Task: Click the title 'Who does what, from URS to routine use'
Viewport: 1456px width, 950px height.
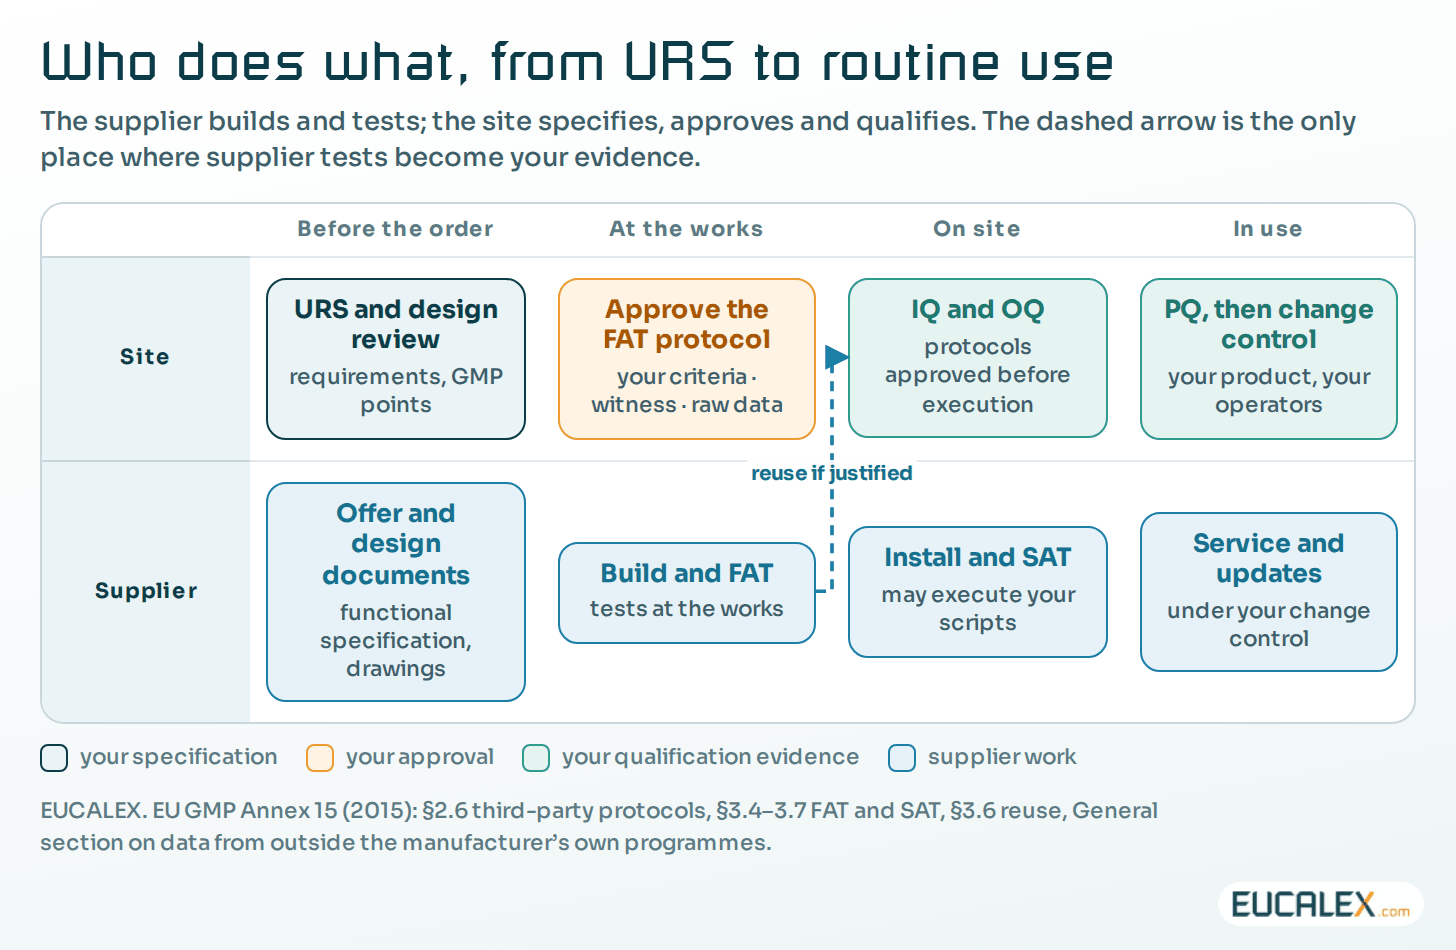Action: point(577,62)
